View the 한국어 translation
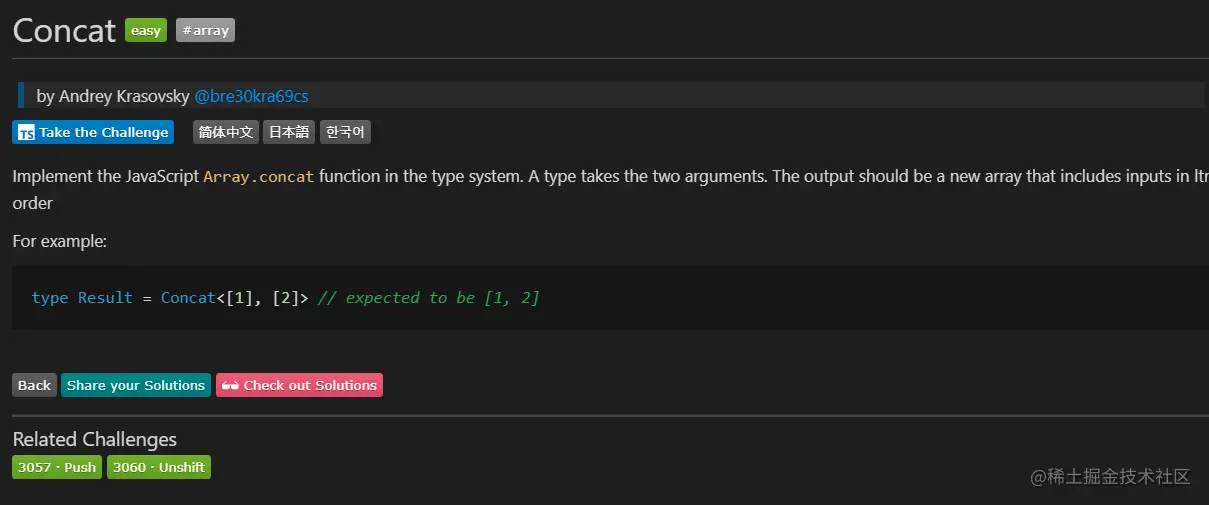This screenshot has width=1209, height=505. [346, 132]
